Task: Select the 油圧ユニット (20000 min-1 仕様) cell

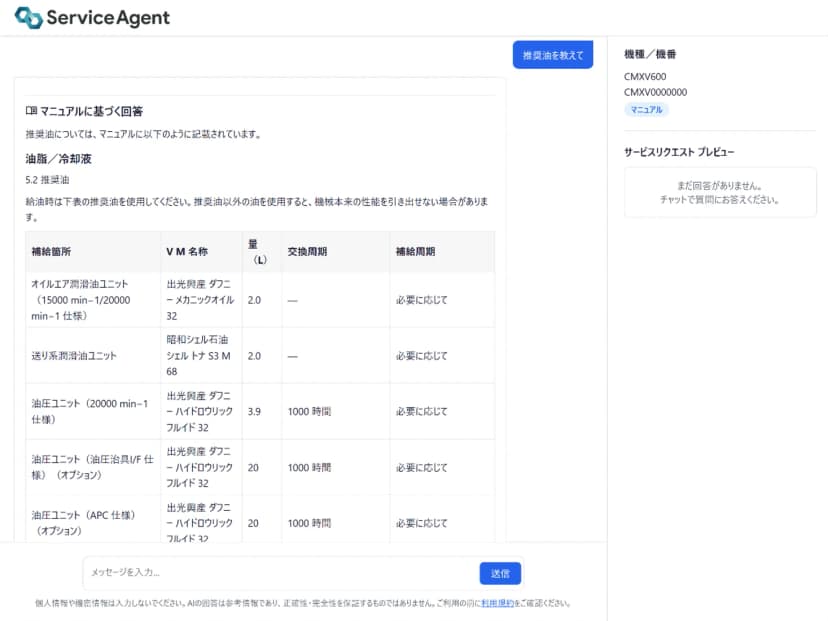Action: pos(93,411)
